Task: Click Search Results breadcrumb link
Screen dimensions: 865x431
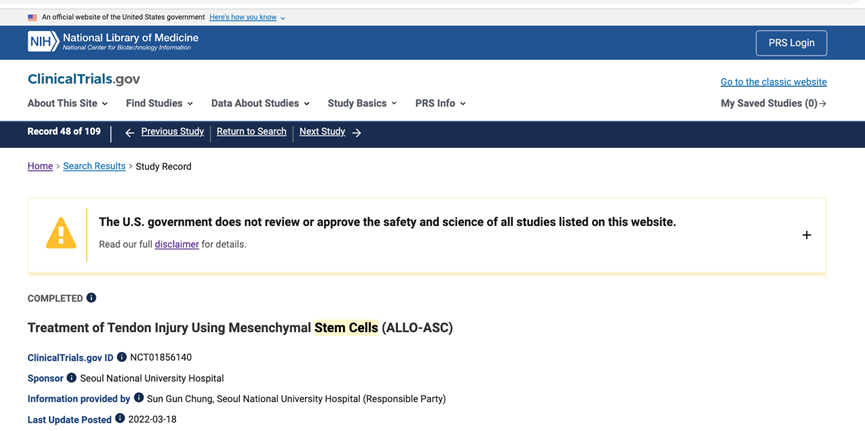Action: 94,166
